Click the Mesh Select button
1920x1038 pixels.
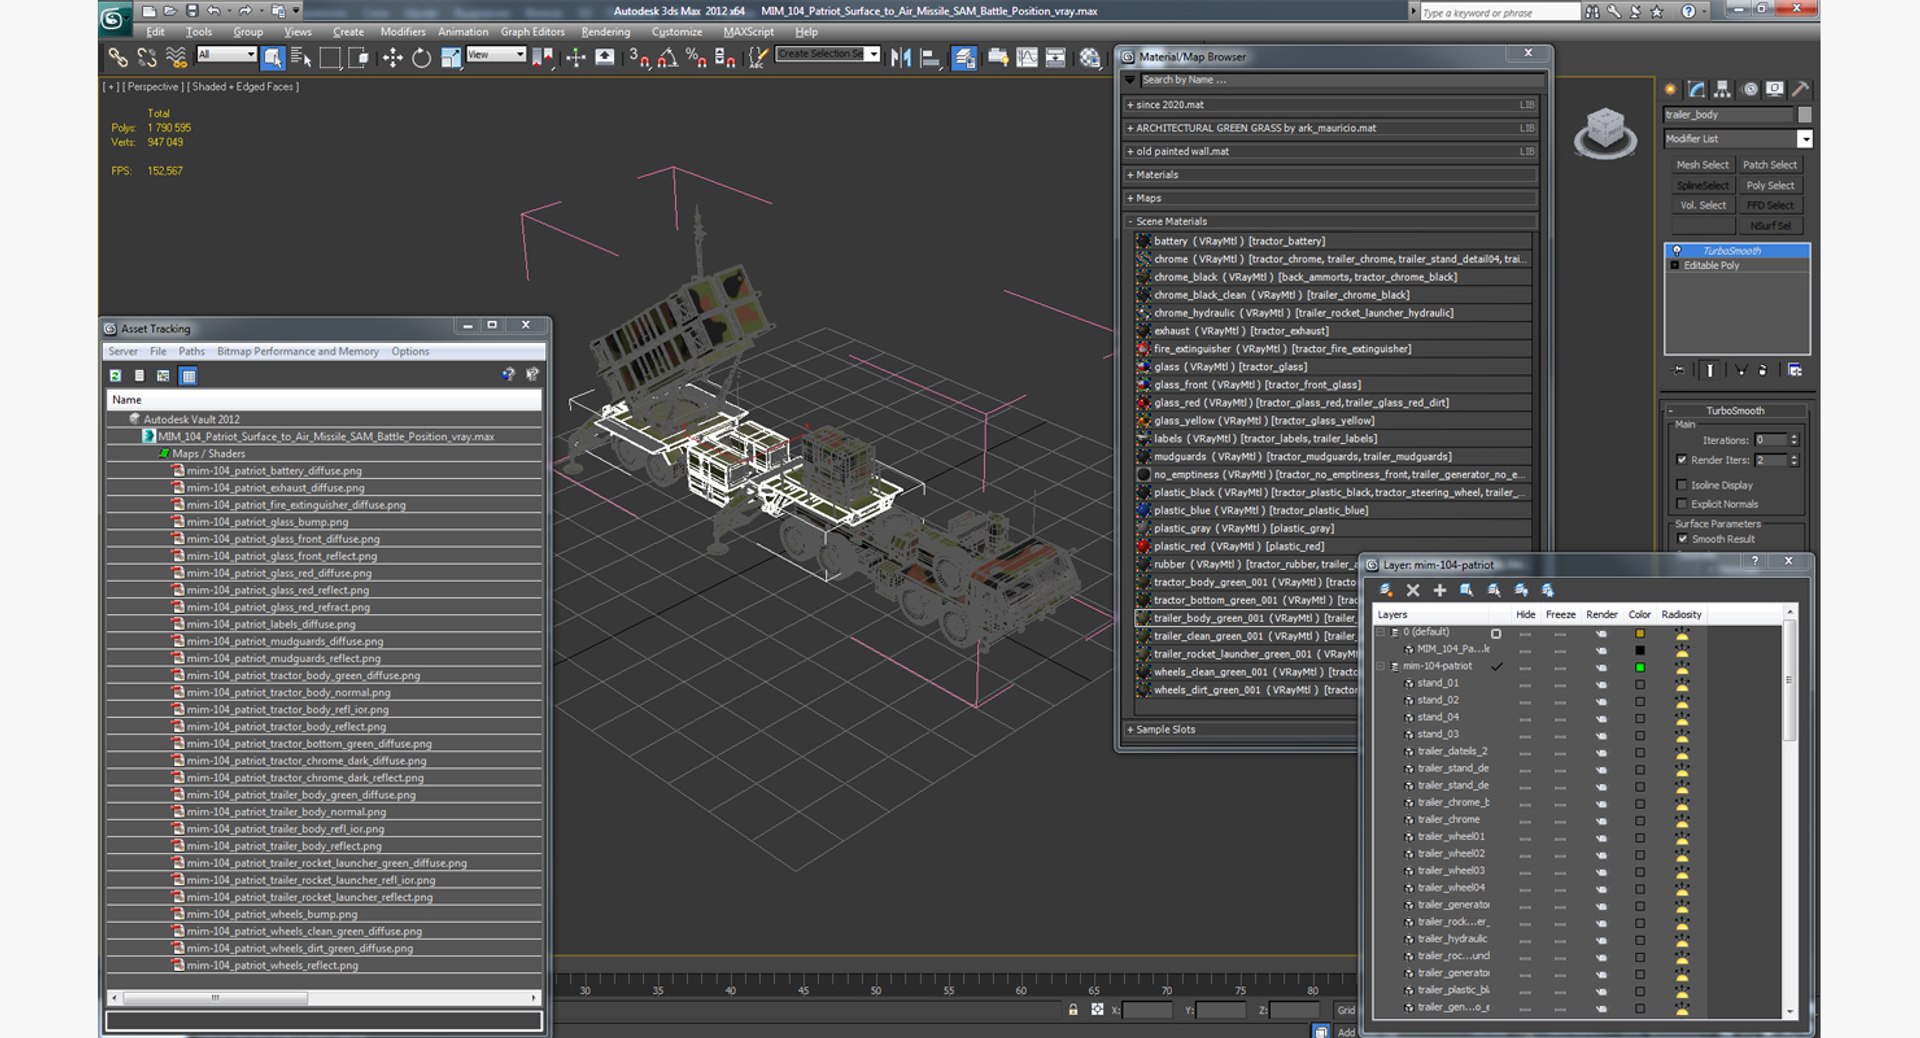pos(1702,165)
